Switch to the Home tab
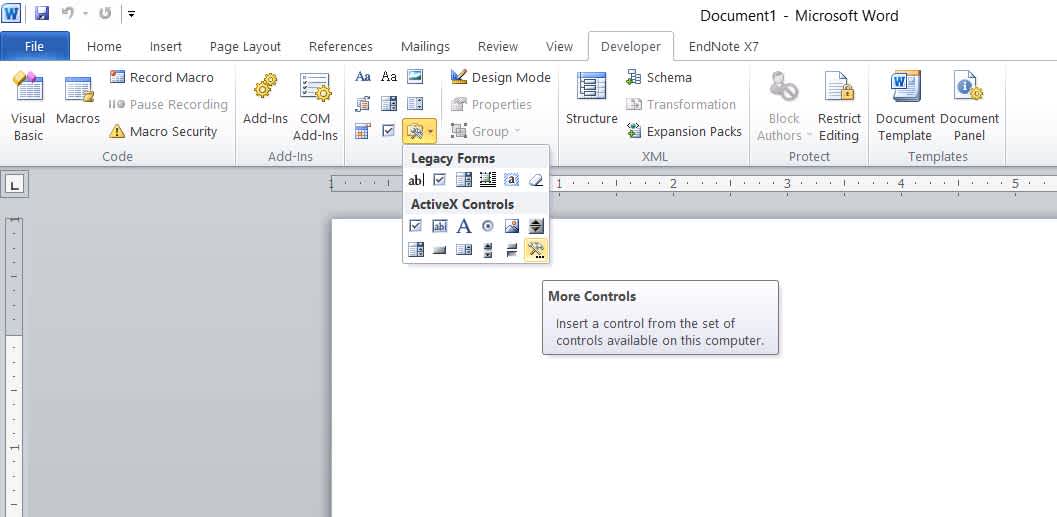The width and height of the screenshot is (1057, 517). tap(104, 47)
